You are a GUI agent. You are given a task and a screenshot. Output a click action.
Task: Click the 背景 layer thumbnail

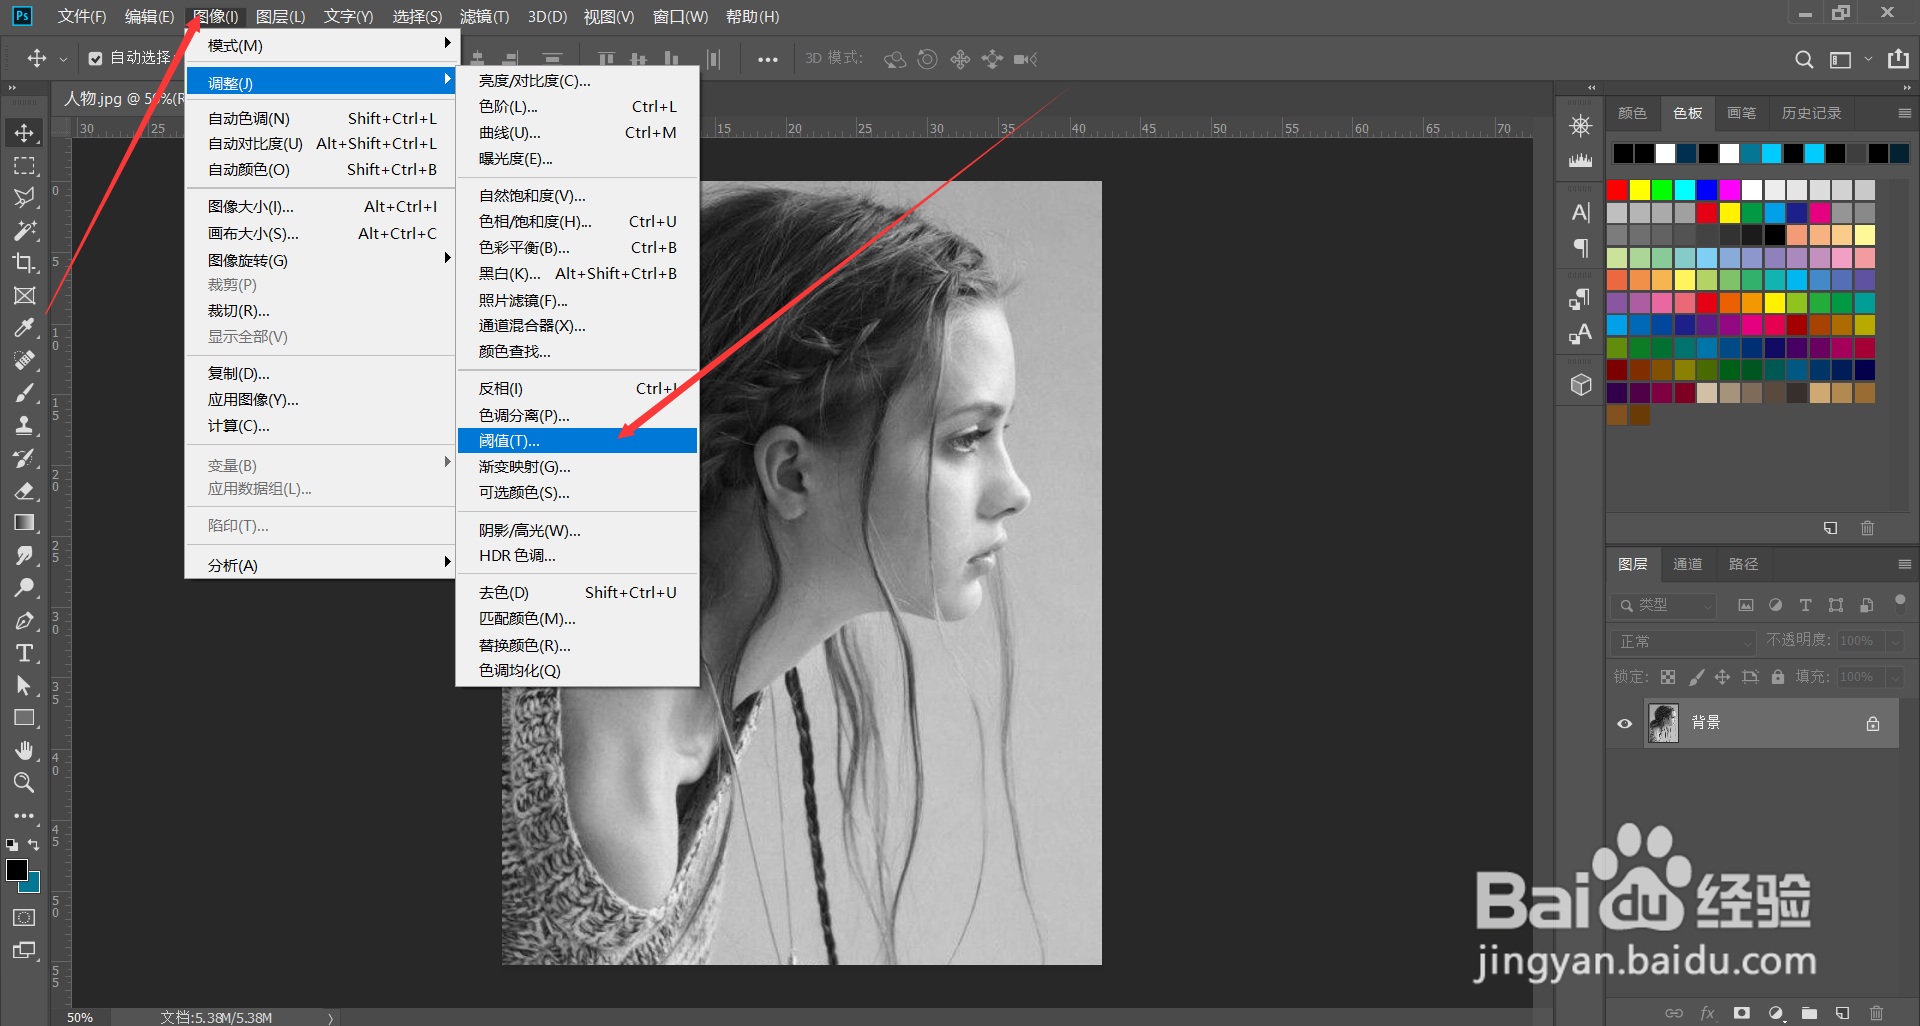[x=1663, y=723]
